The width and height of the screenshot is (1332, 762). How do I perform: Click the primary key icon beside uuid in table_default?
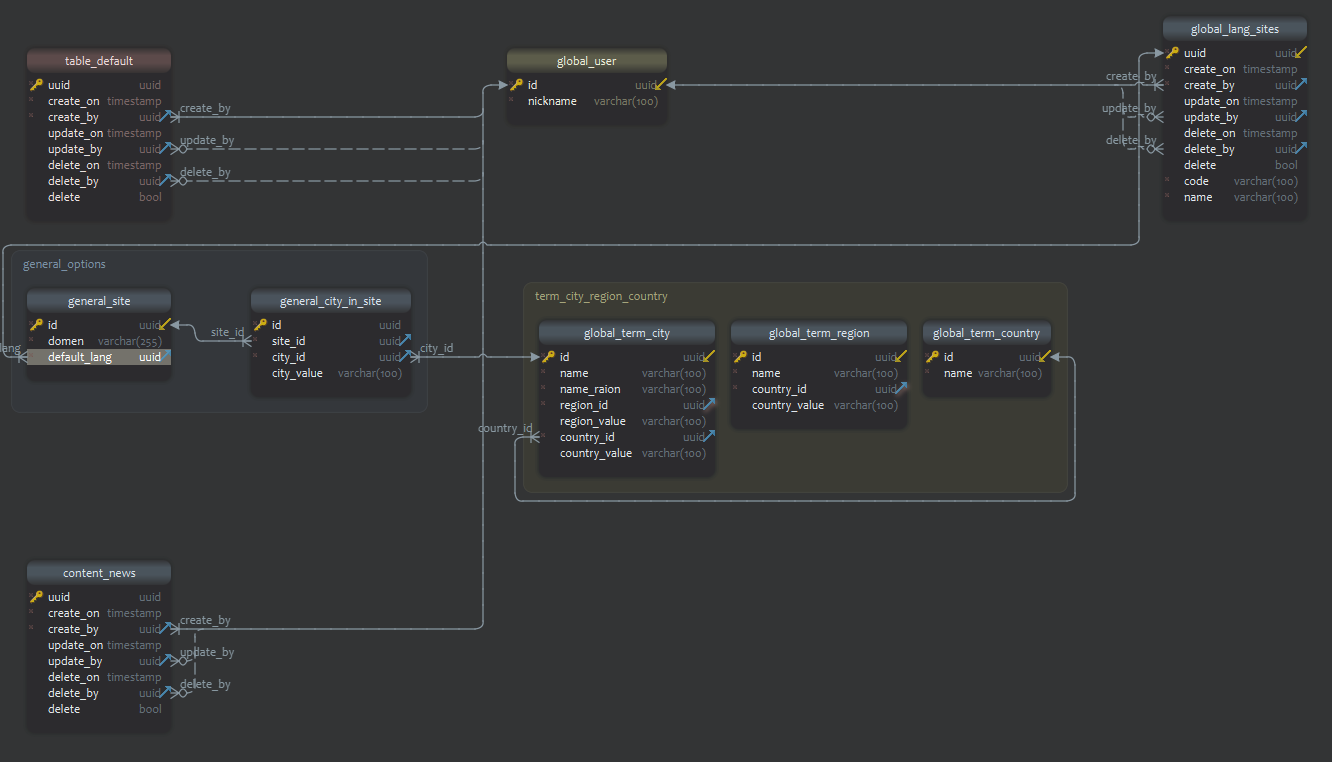coord(36,85)
